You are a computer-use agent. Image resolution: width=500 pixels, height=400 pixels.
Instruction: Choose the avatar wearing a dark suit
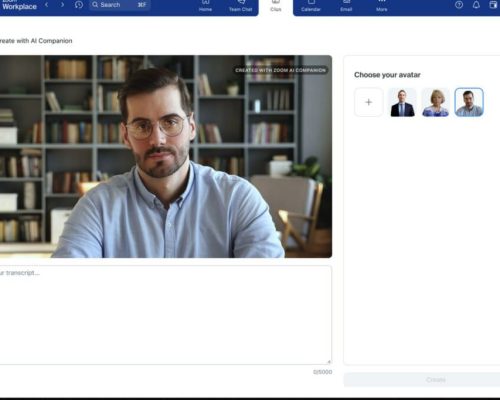(x=402, y=102)
